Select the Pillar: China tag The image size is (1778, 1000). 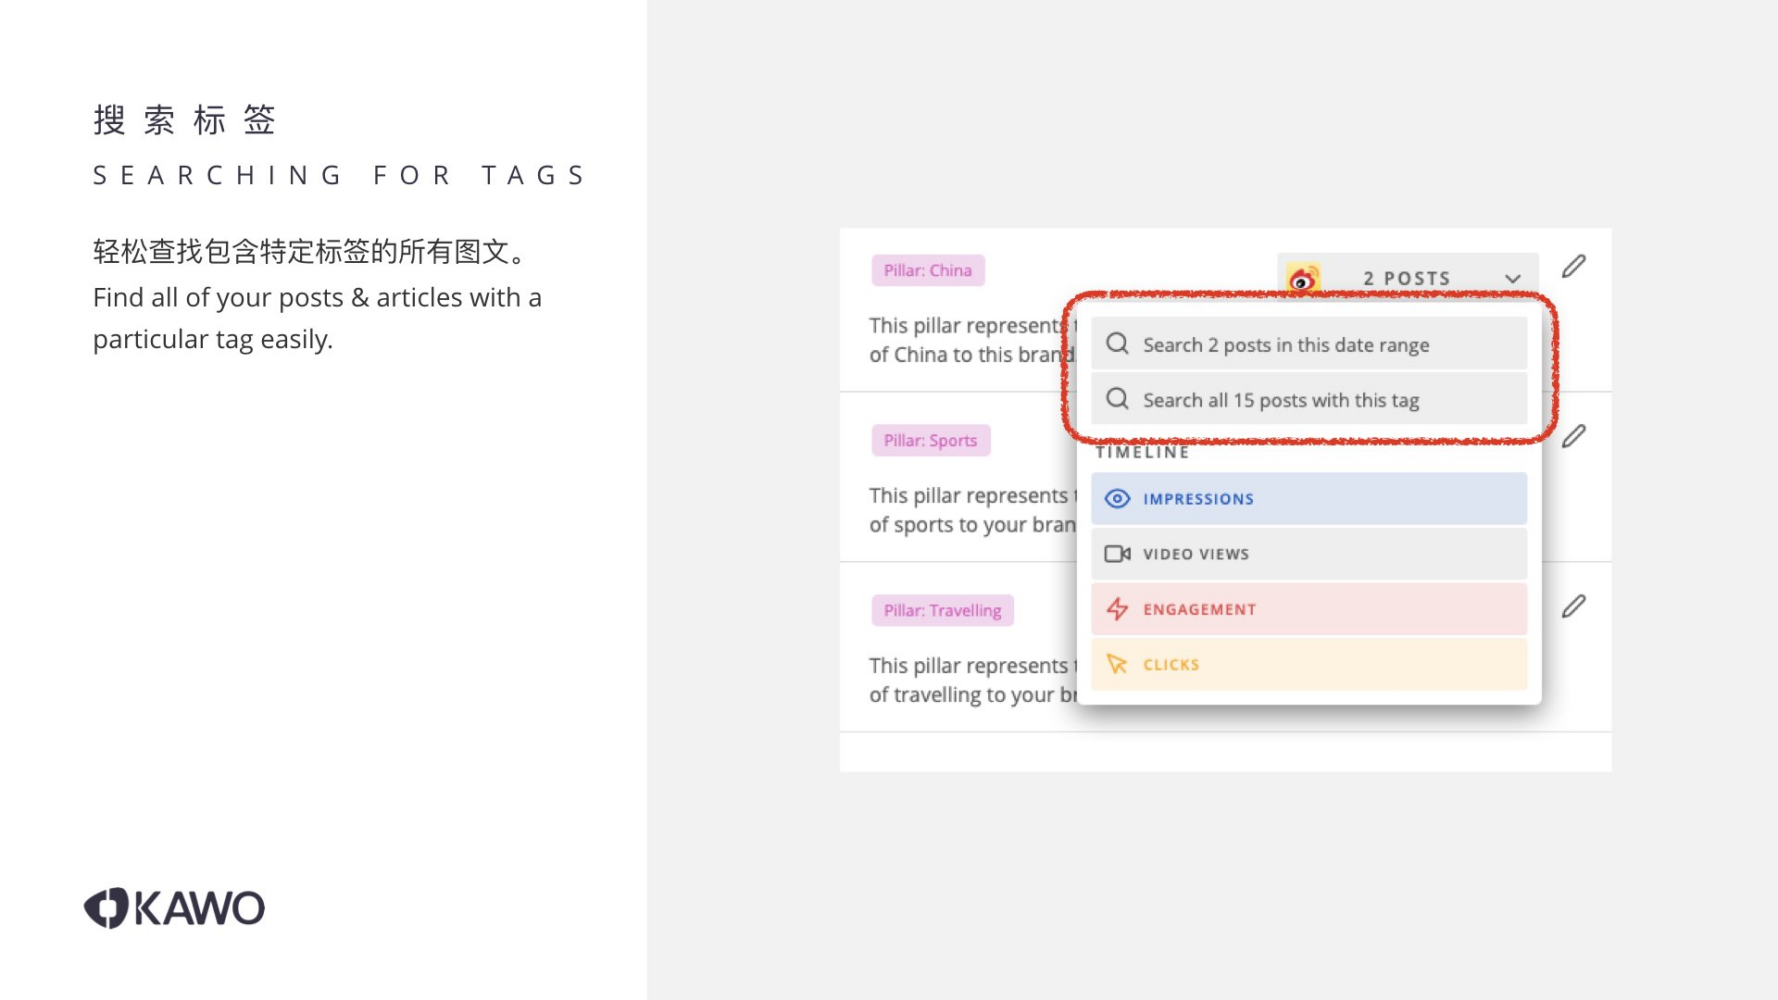pos(928,270)
